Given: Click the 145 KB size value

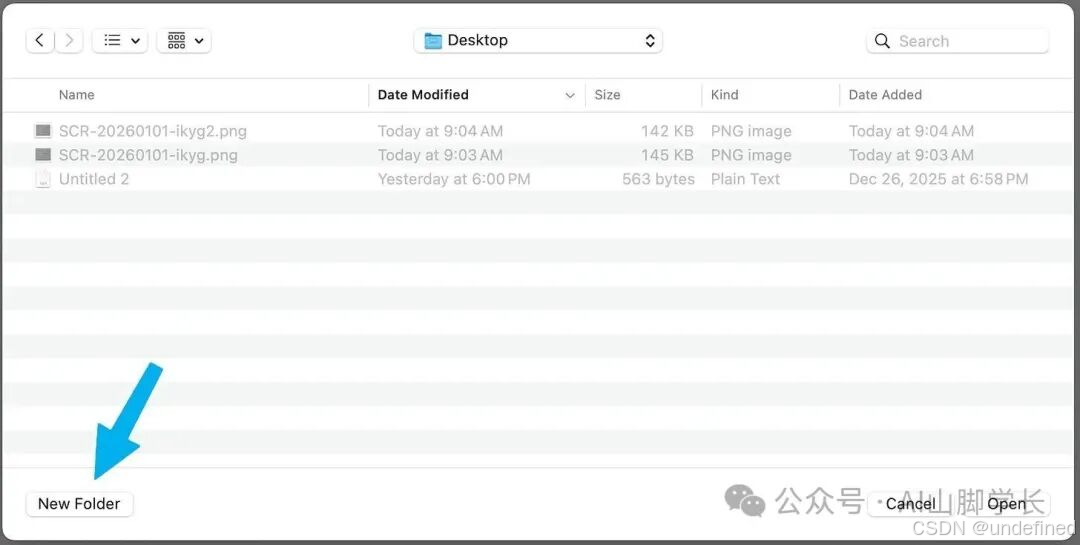Looking at the screenshot, I should tap(667, 155).
